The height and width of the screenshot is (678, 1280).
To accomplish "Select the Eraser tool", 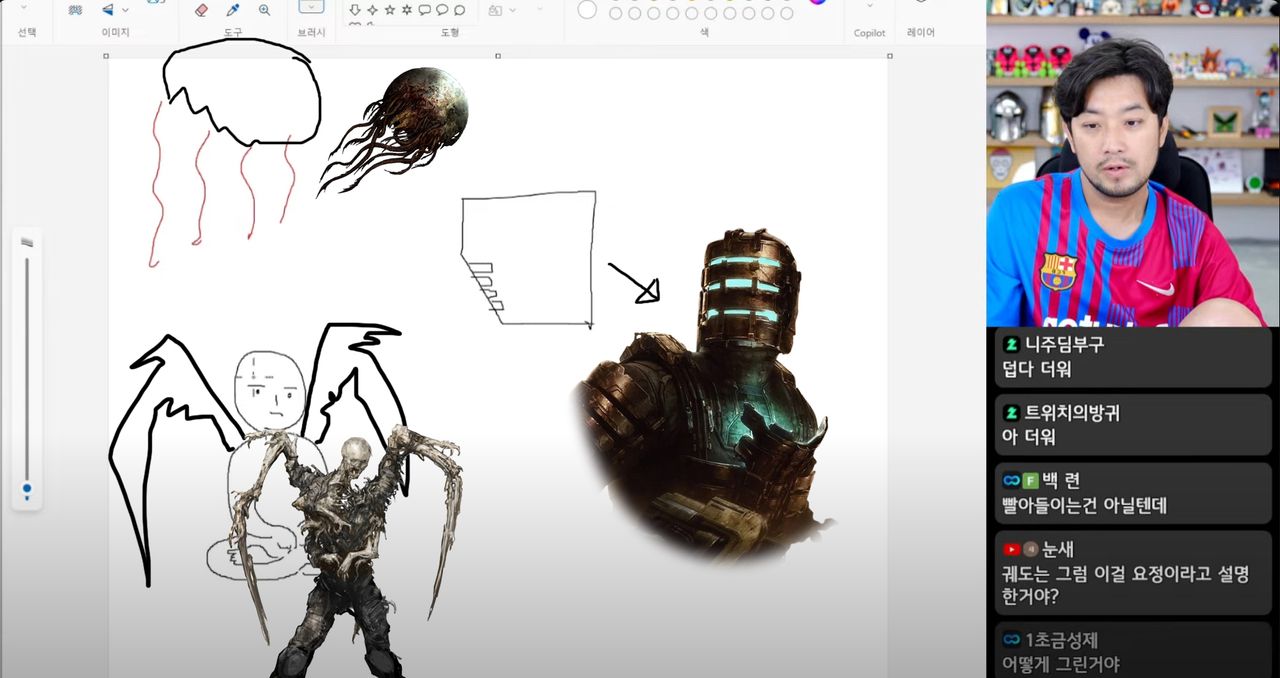I will point(201,10).
